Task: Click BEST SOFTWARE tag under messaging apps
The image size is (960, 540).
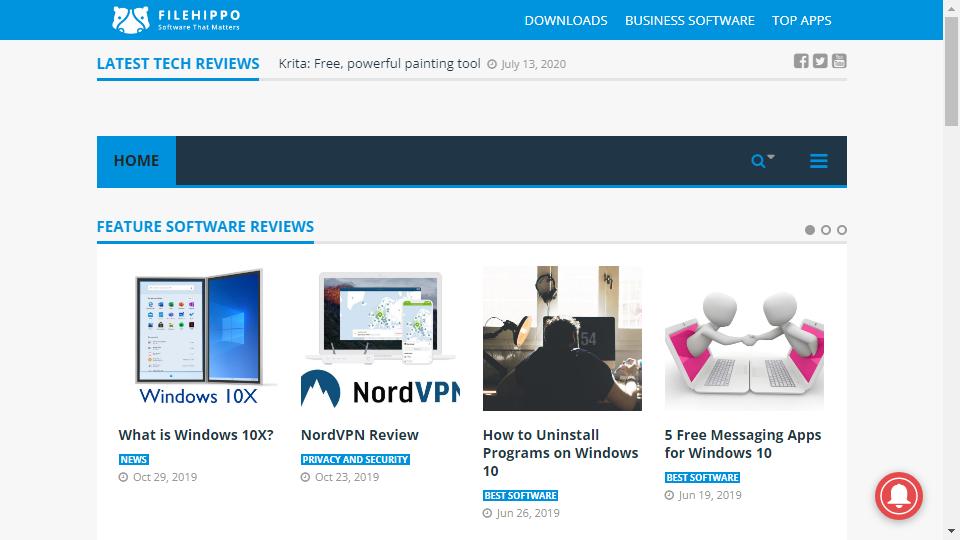Action: (702, 477)
